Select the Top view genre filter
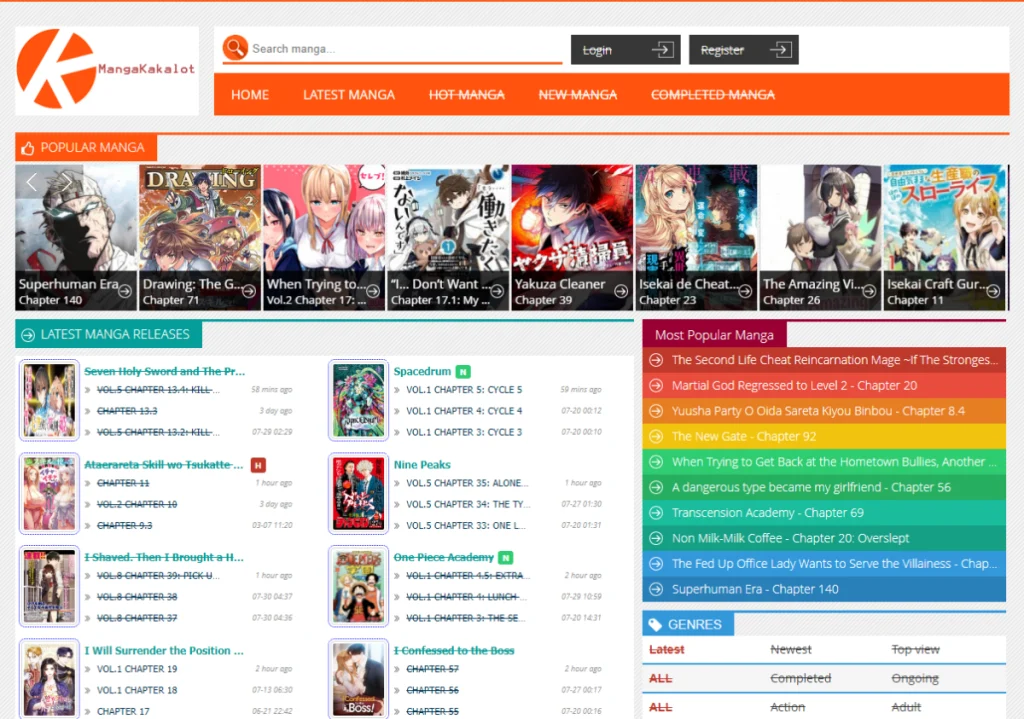1024x719 pixels. [x=916, y=649]
